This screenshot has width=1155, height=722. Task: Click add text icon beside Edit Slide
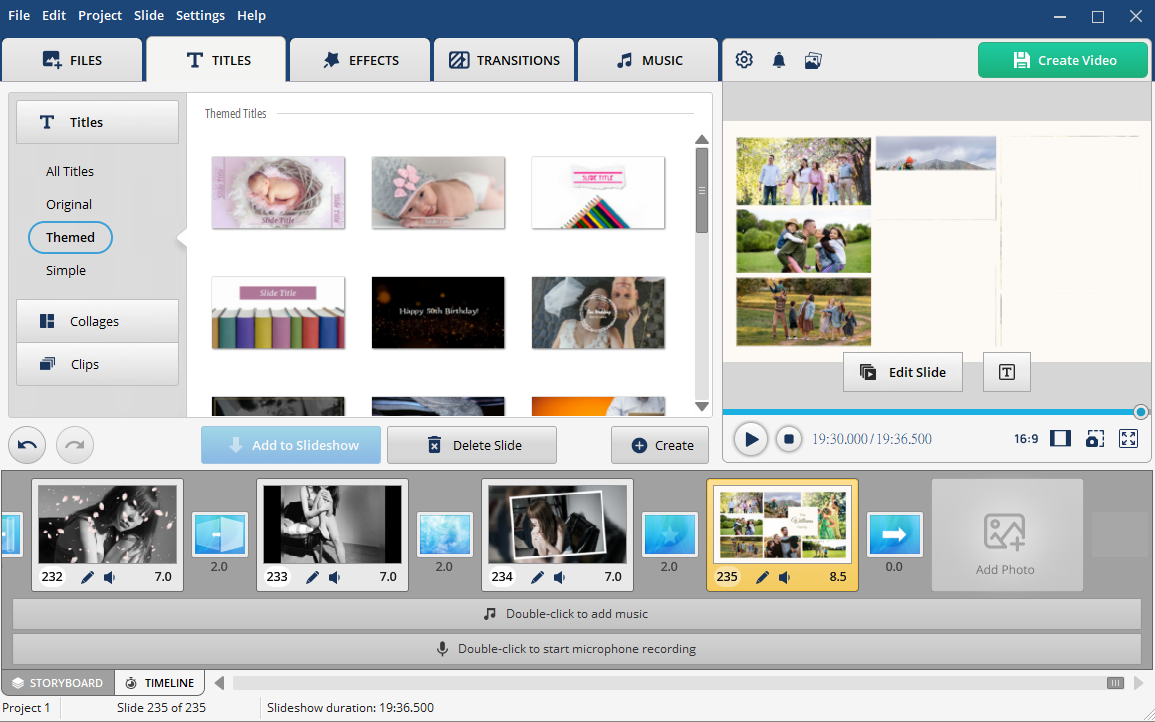1006,372
